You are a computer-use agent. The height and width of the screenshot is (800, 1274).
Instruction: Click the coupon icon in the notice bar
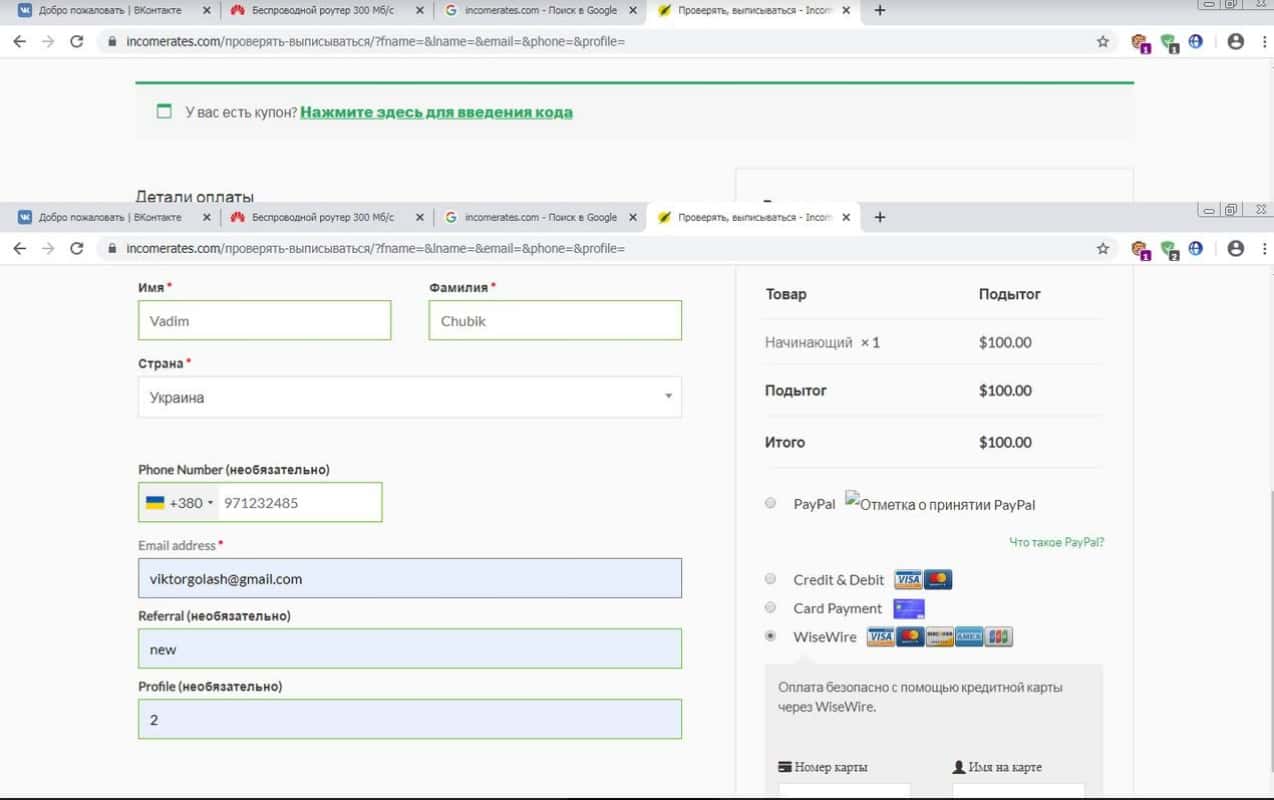(165, 112)
